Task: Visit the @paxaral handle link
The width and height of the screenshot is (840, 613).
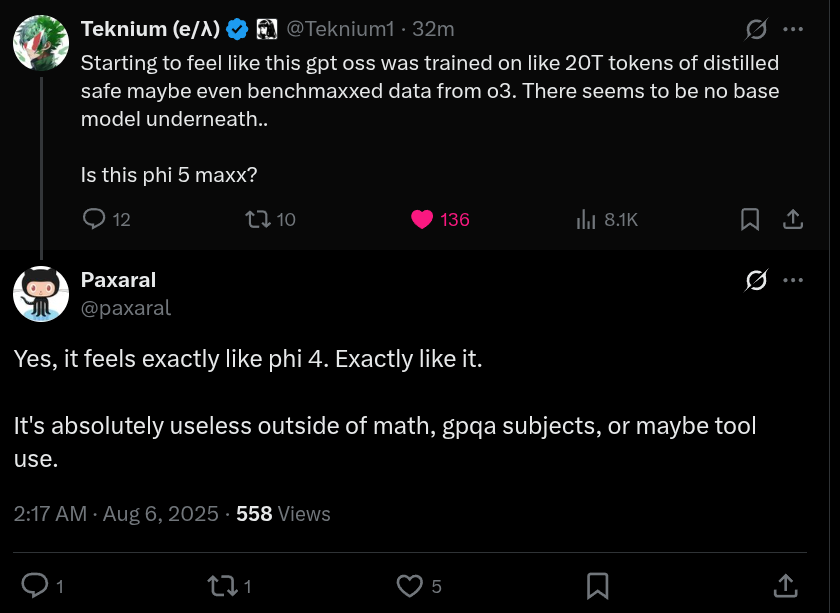Action: (x=126, y=308)
